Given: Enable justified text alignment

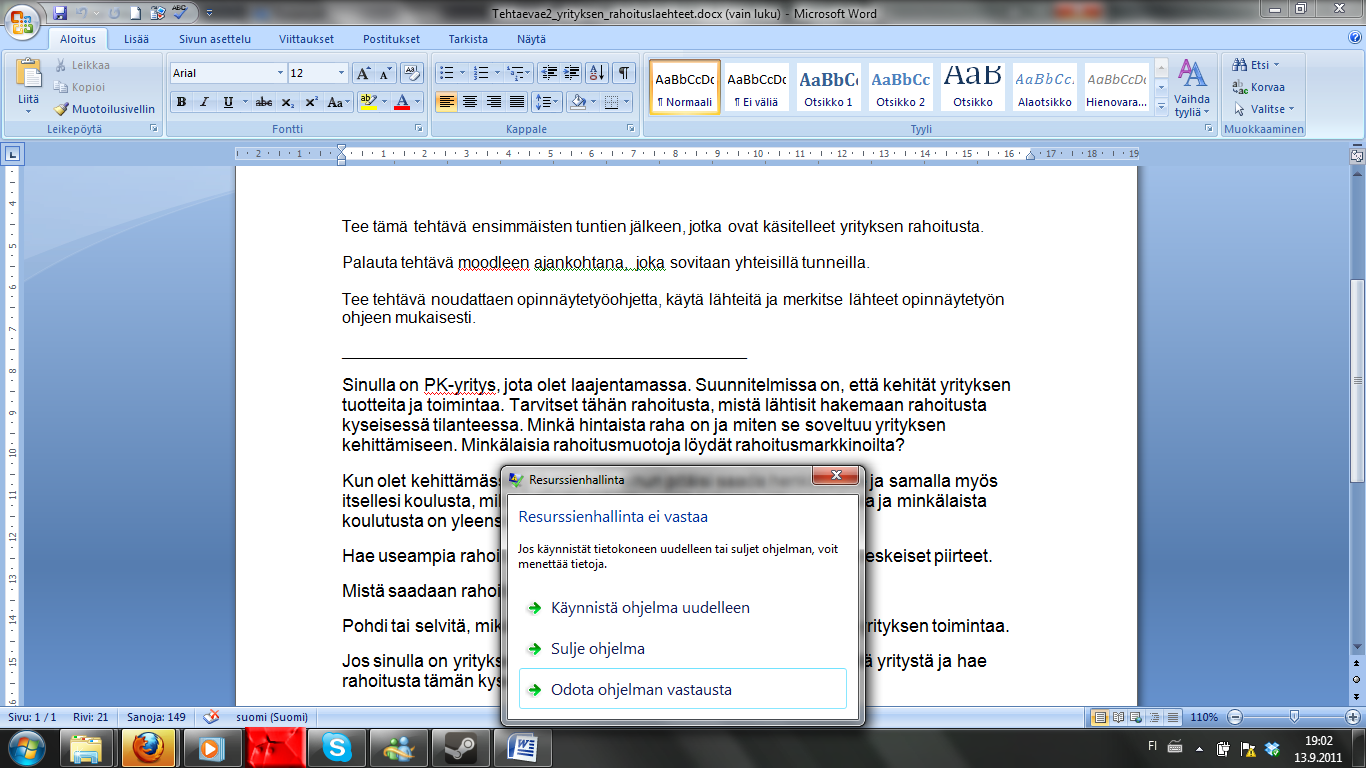Looking at the screenshot, I should (x=517, y=102).
